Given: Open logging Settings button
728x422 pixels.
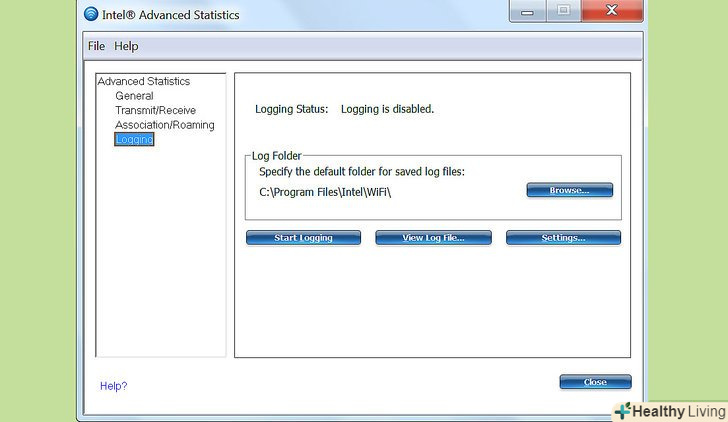Looking at the screenshot, I should [x=563, y=238].
